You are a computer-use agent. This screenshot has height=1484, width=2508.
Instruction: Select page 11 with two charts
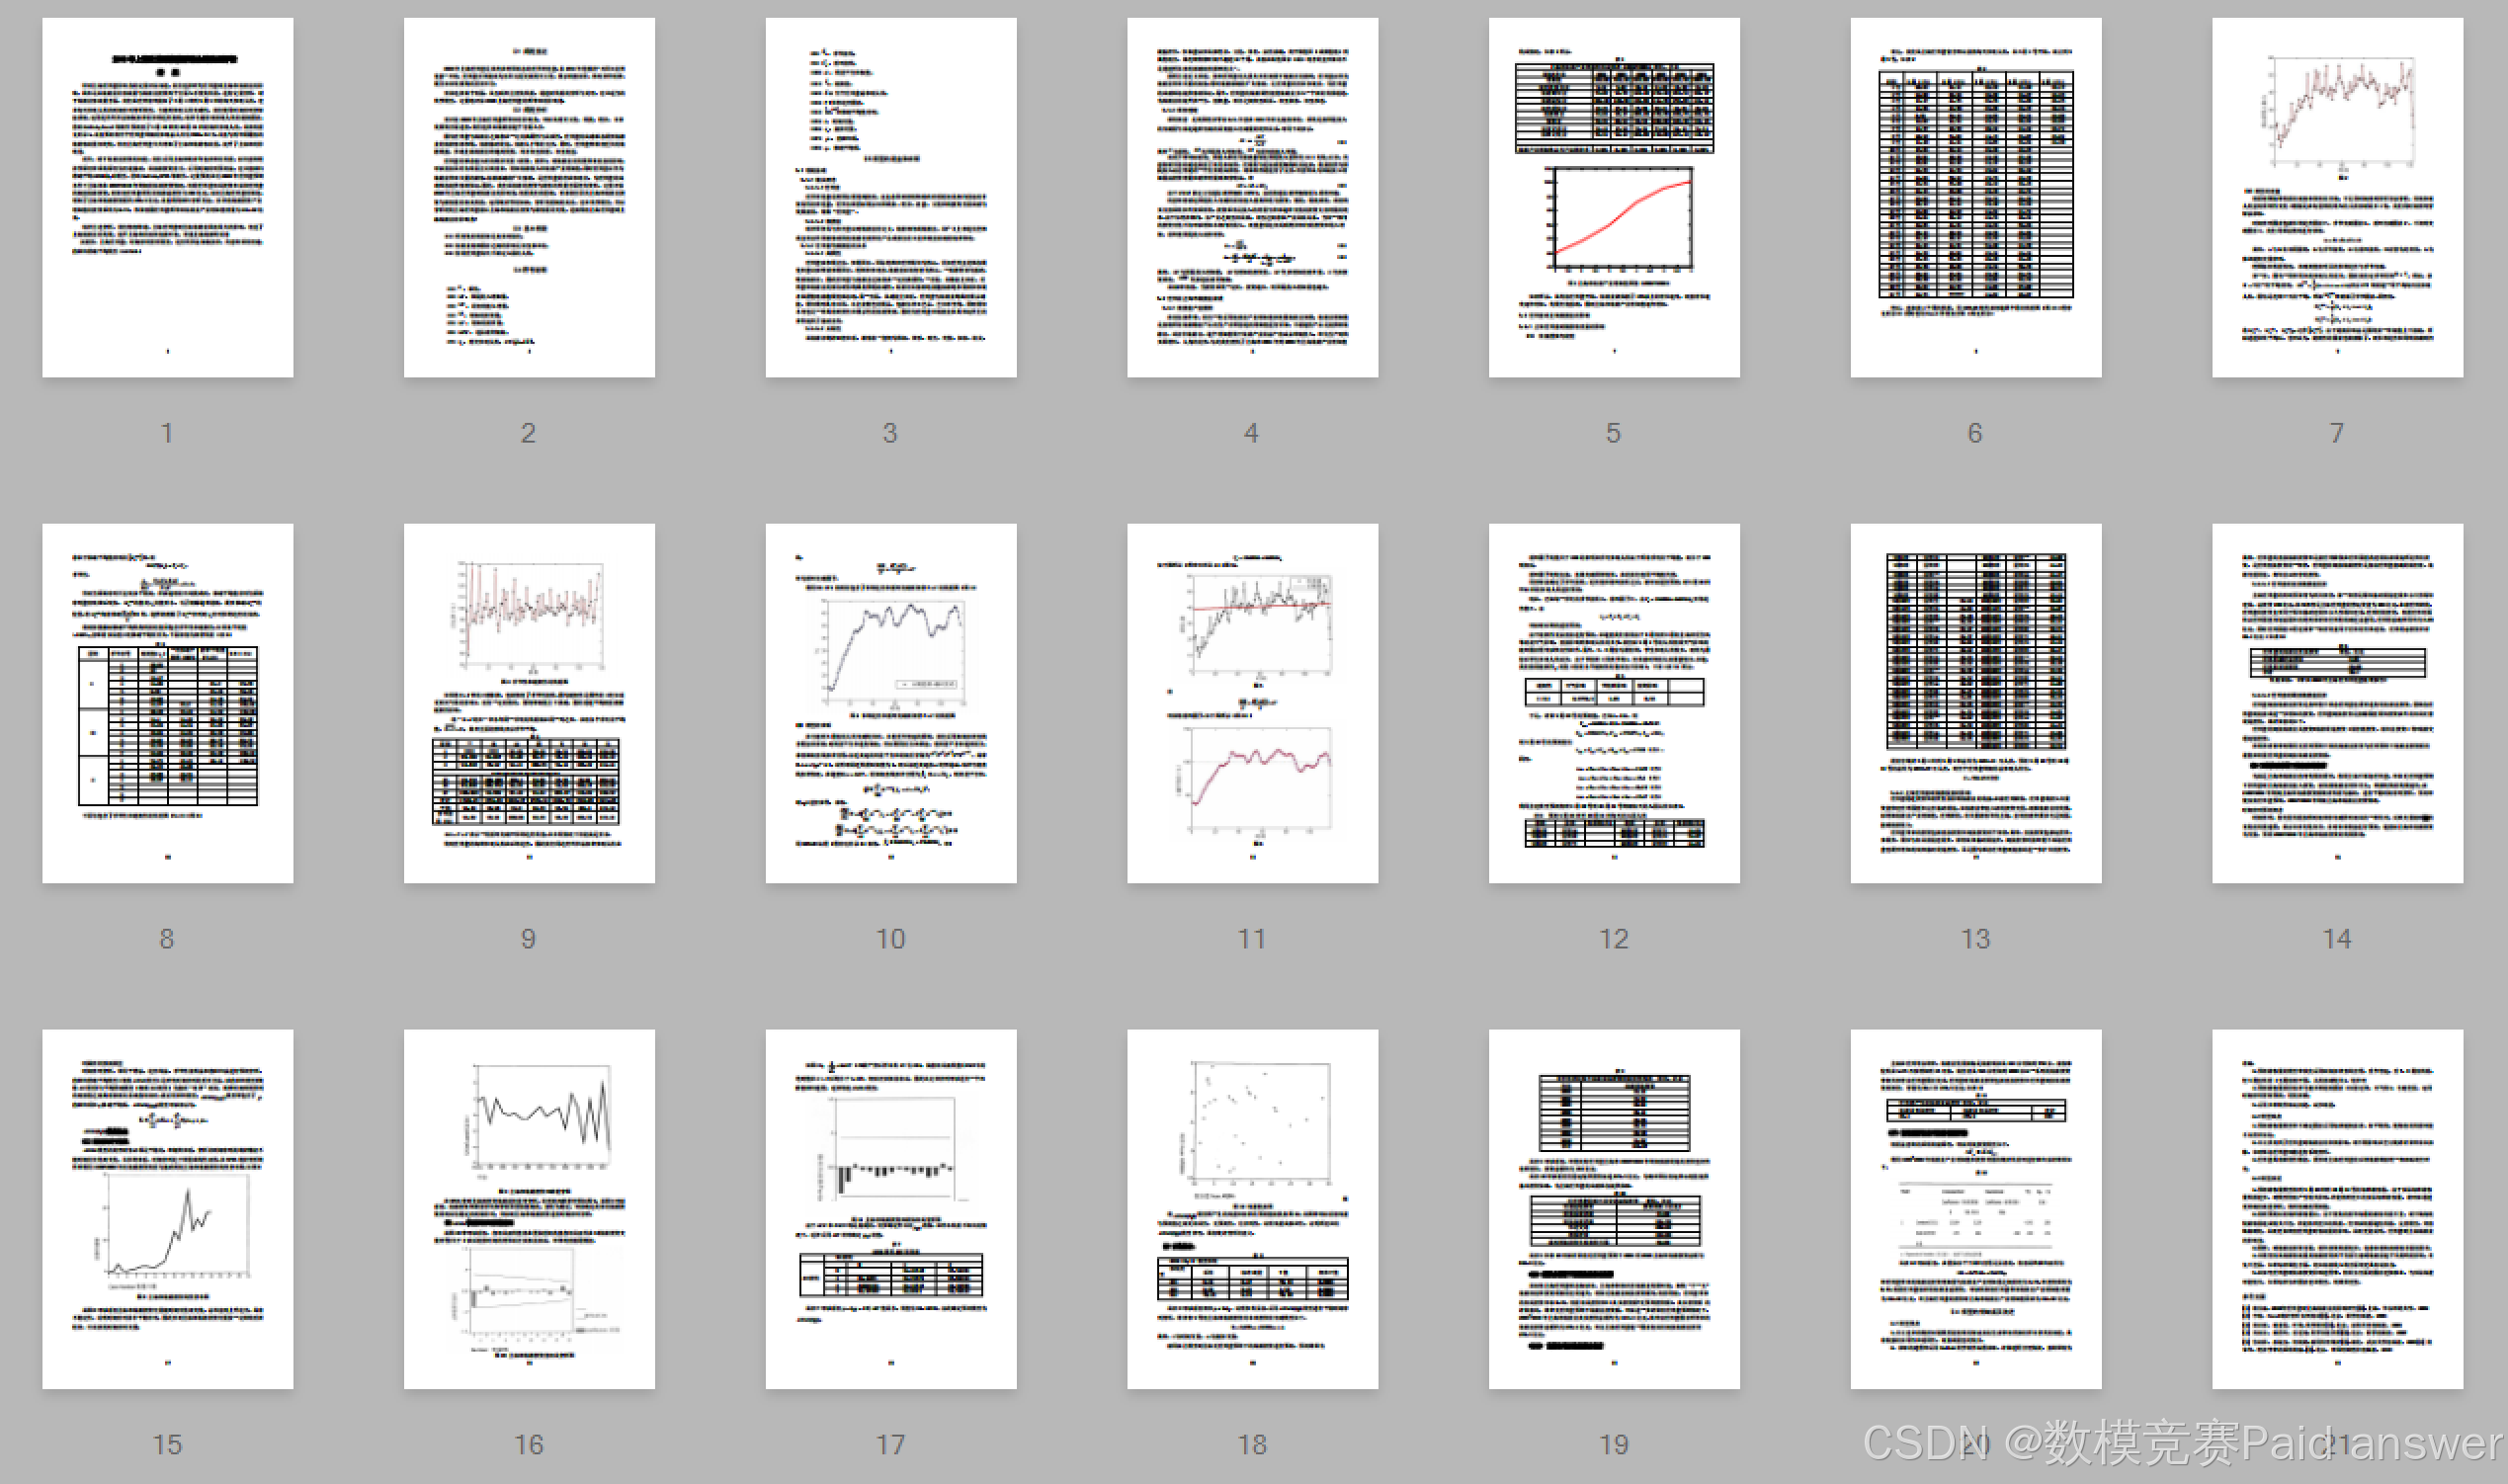[1253, 703]
